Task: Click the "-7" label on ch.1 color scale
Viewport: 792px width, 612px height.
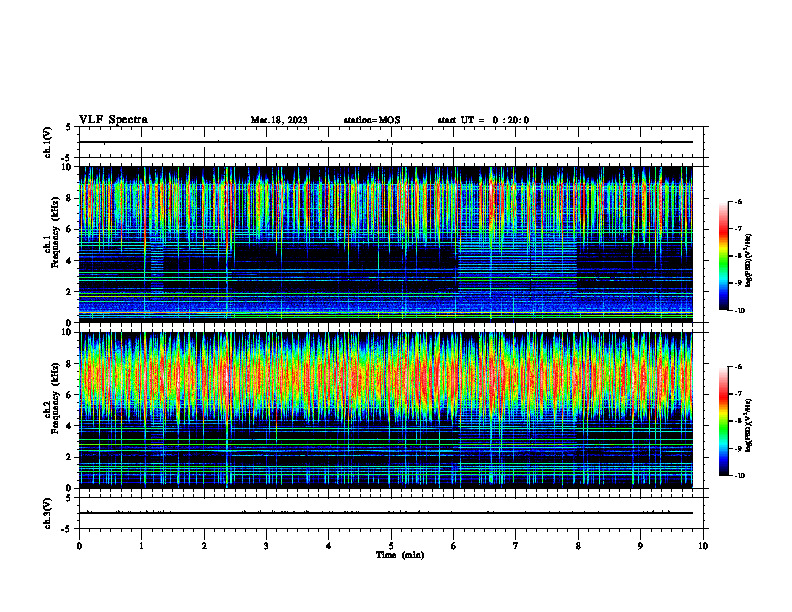Action: (738, 229)
